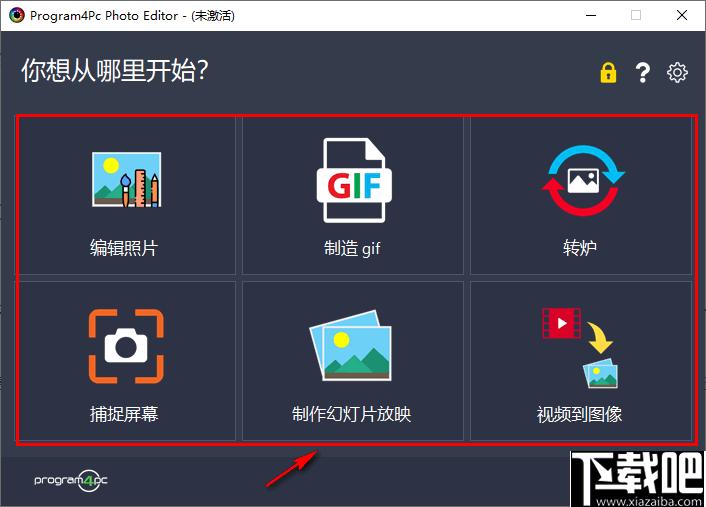Open settings via the gear icon
Viewport: 706px width, 507px height.
(x=677, y=72)
